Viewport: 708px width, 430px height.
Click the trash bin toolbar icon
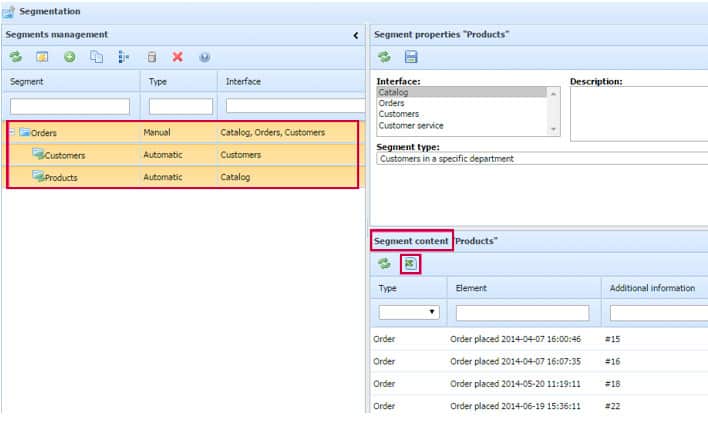tap(152, 57)
